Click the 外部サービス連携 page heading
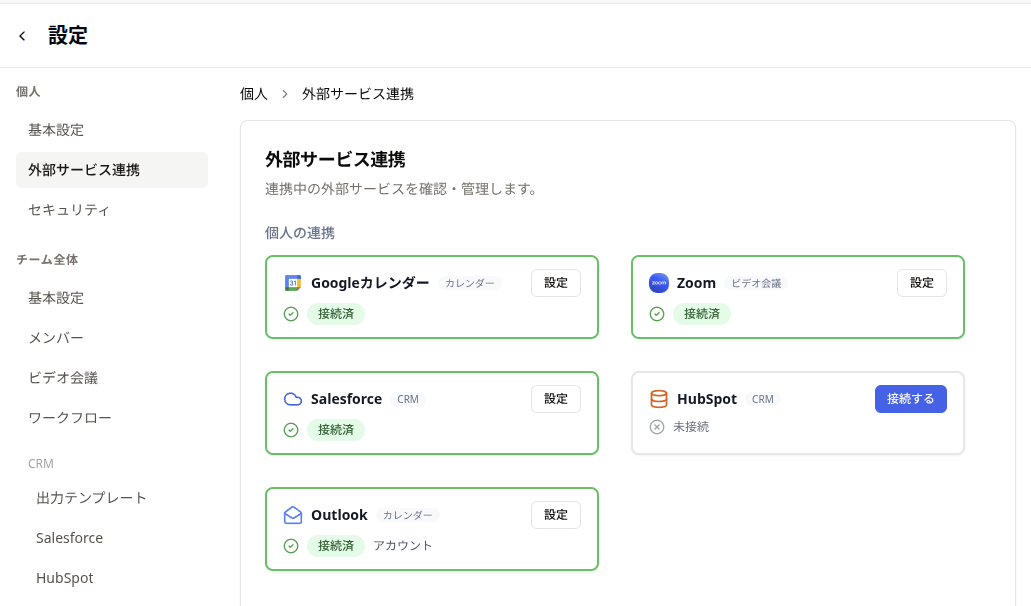 335,160
